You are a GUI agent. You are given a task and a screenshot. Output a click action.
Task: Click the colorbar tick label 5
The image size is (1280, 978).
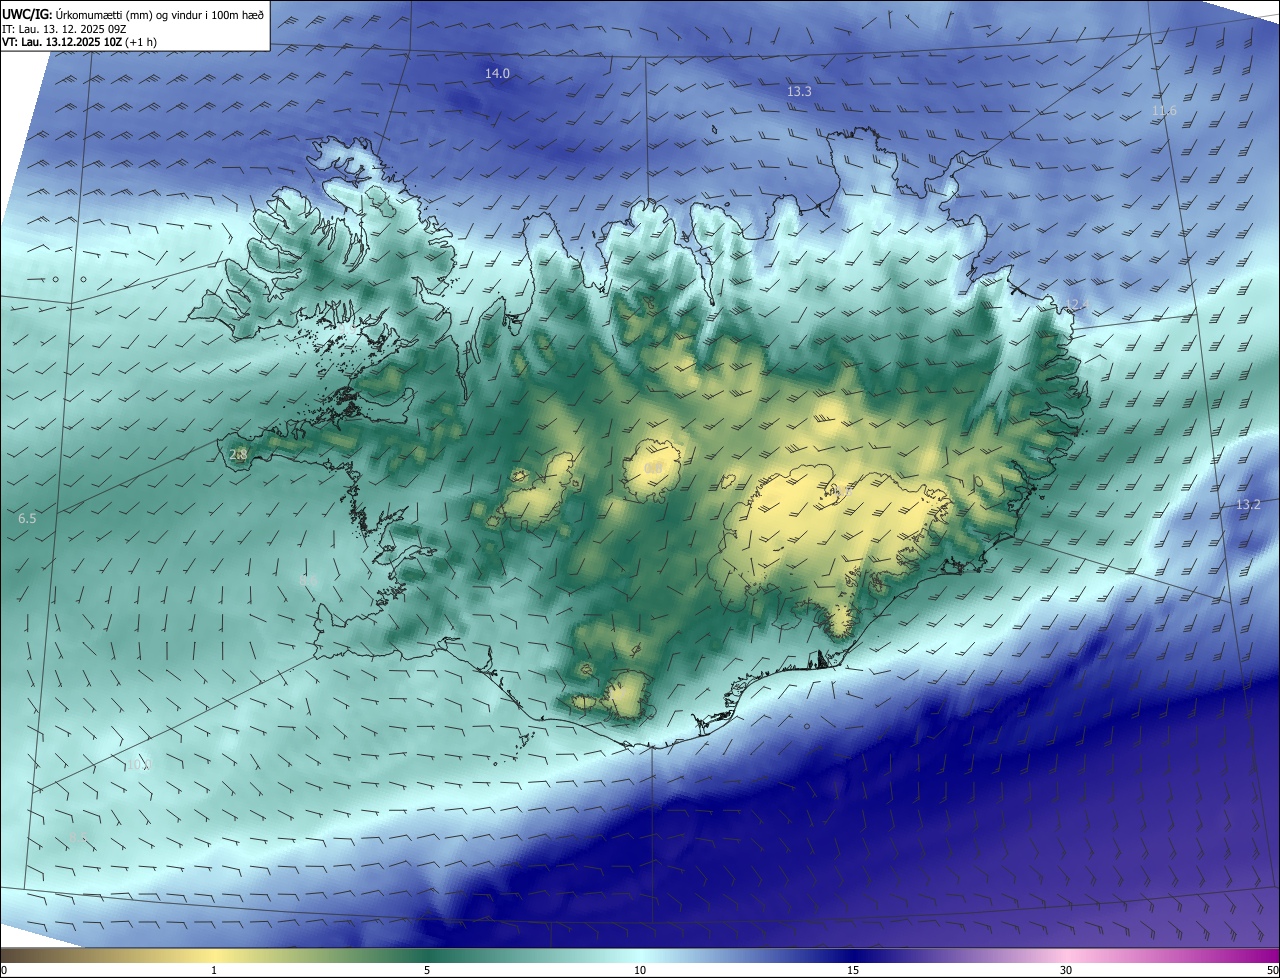click(427, 970)
